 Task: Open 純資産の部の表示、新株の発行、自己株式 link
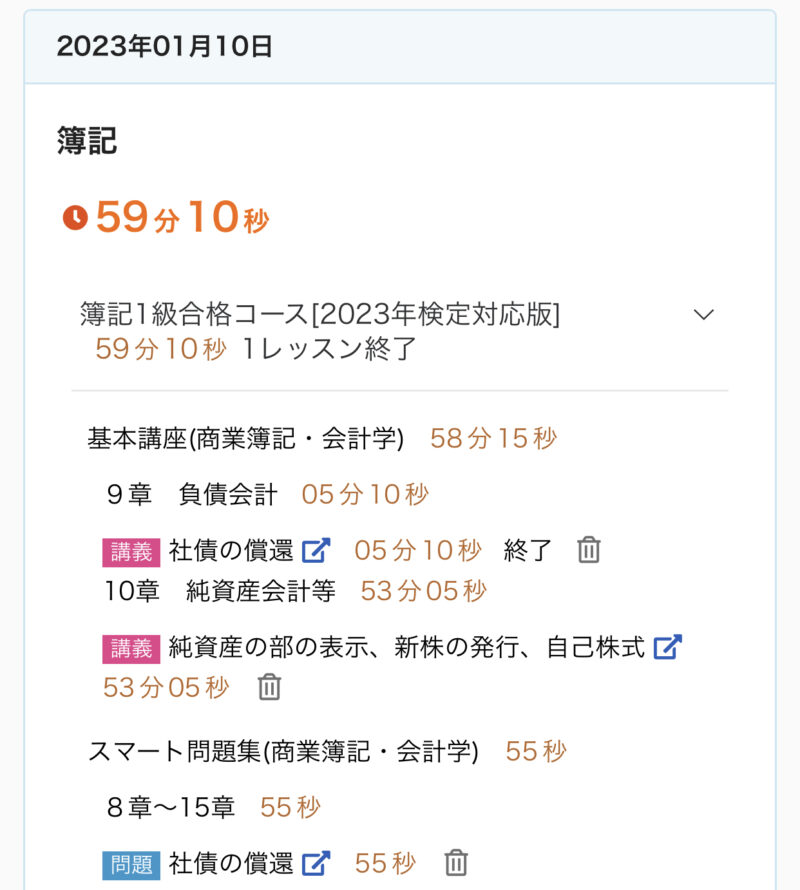(406, 647)
